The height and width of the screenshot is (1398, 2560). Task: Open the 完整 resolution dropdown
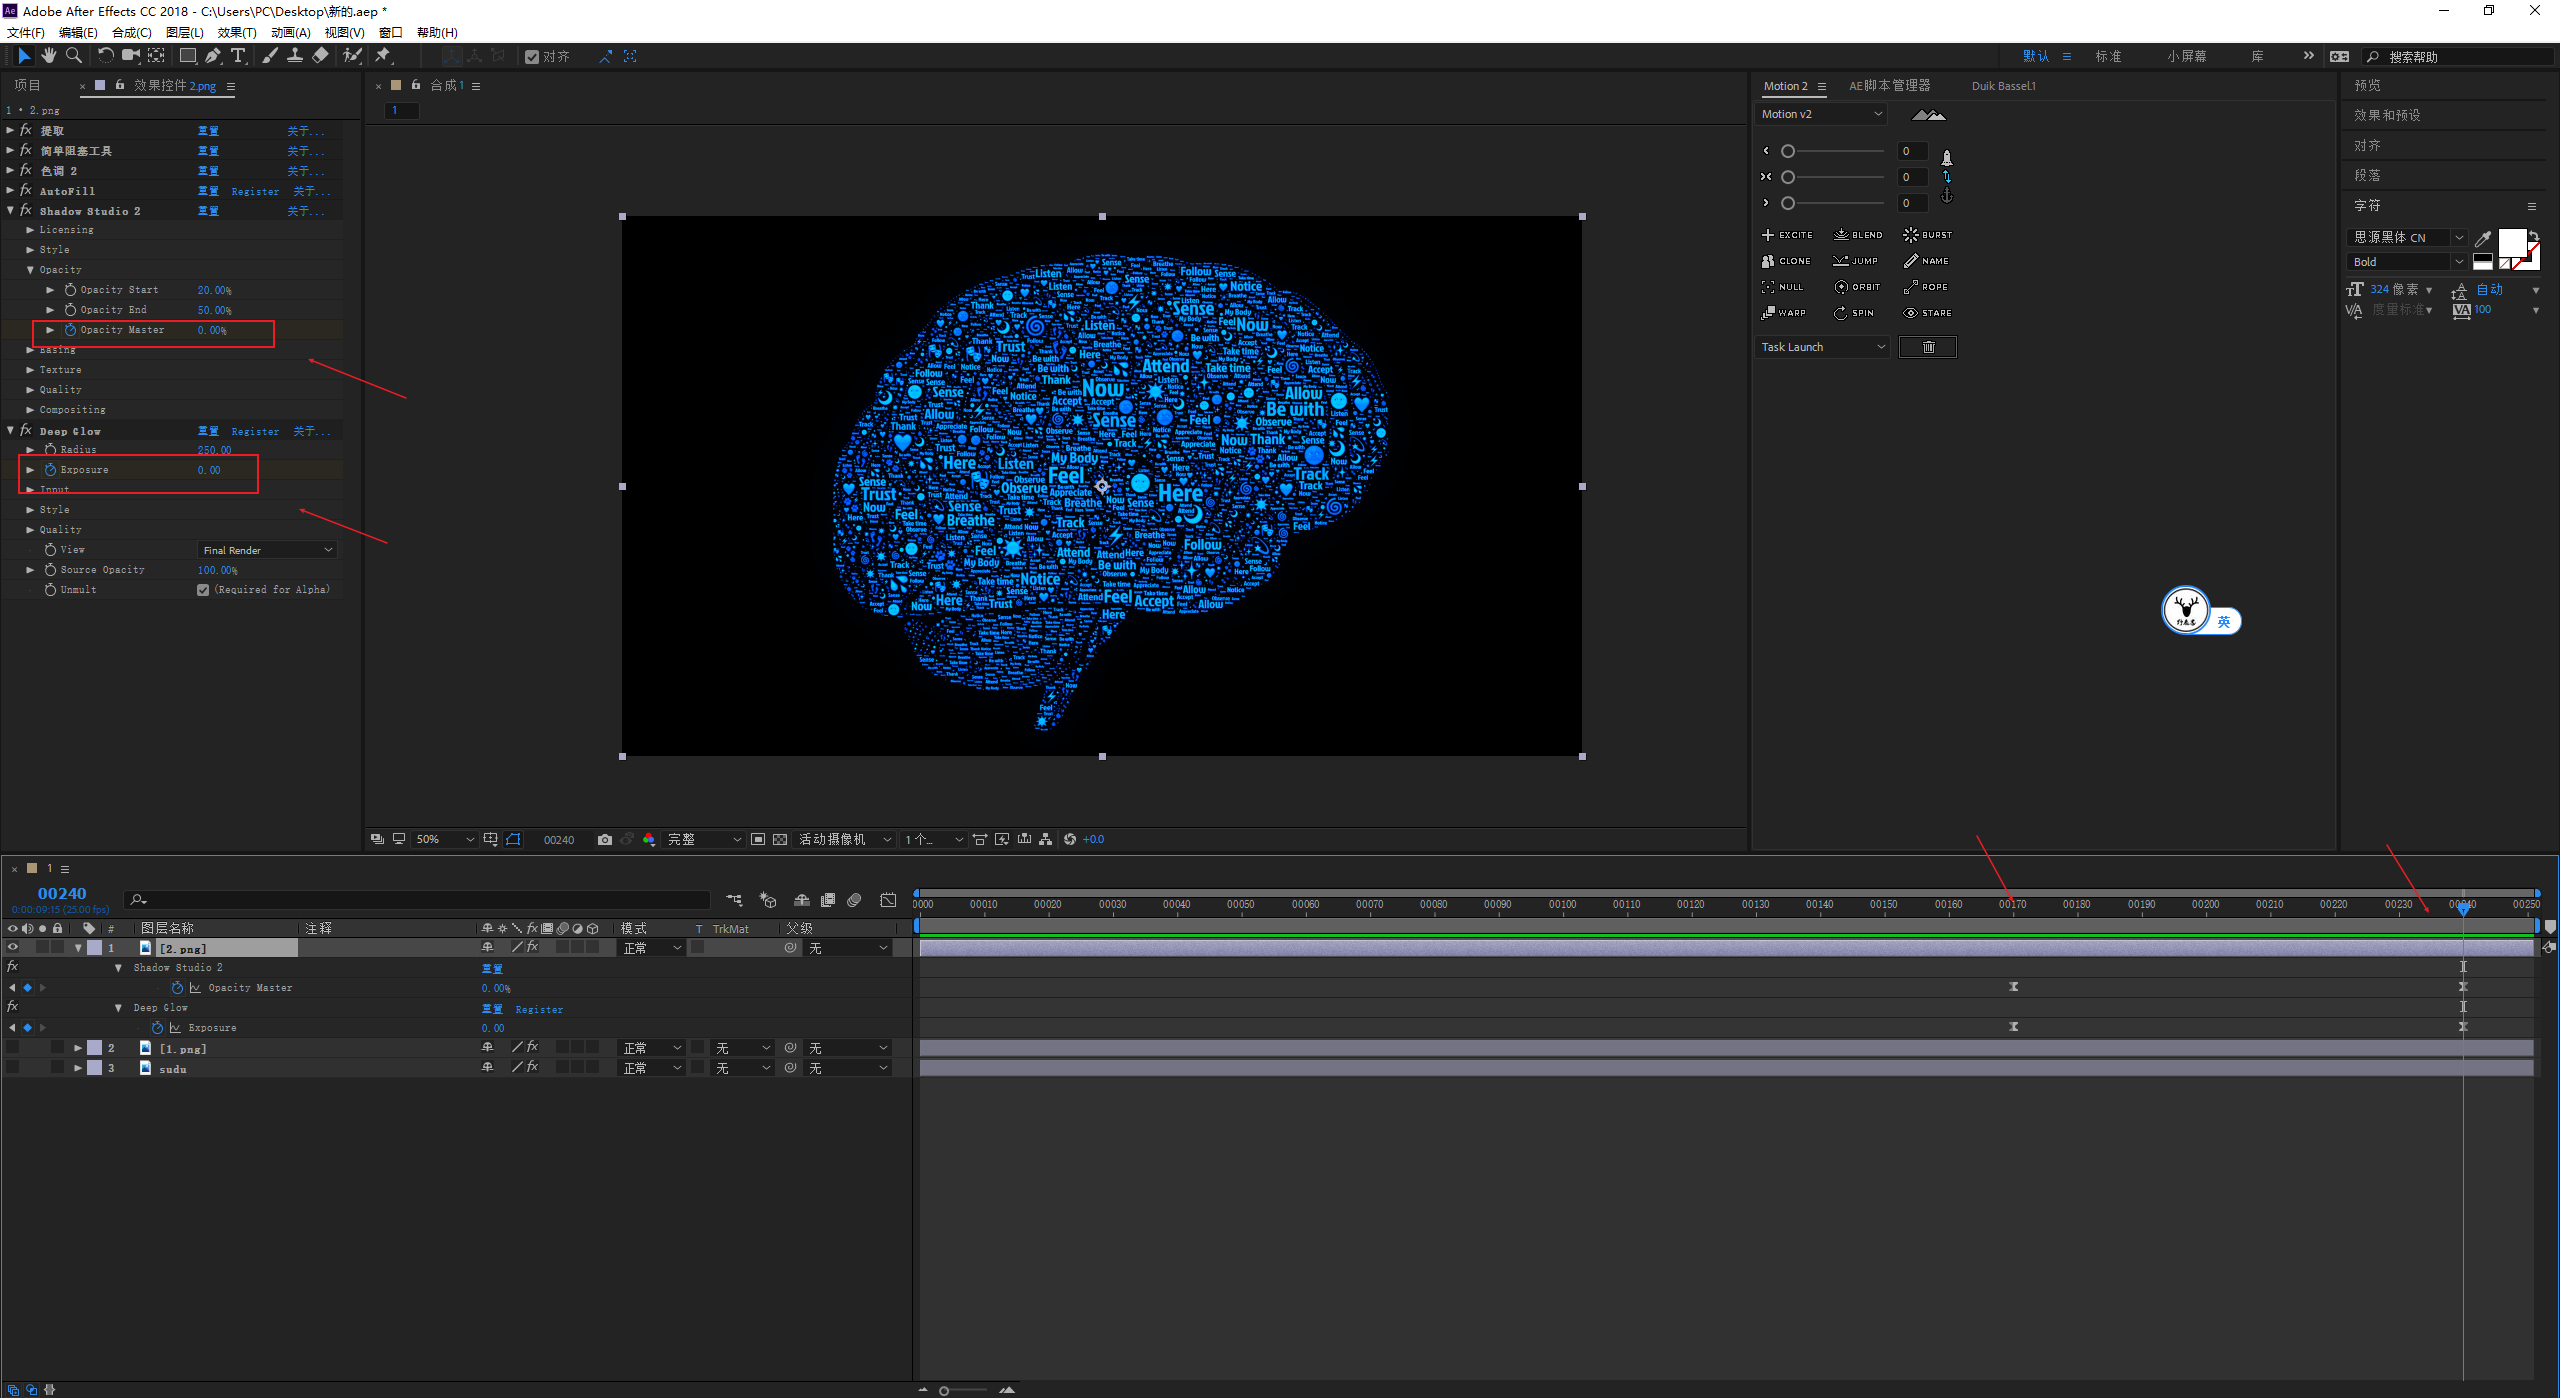point(705,840)
